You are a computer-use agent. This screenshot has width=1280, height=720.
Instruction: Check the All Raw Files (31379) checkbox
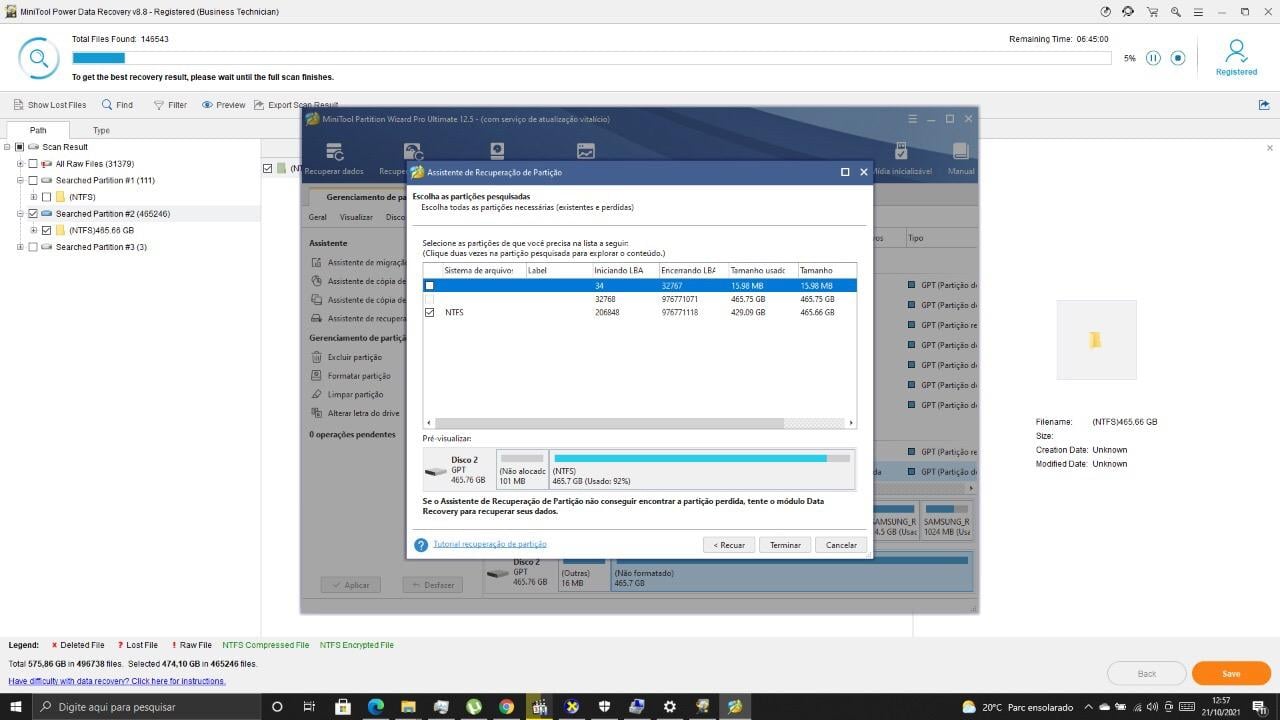click(x=33, y=164)
